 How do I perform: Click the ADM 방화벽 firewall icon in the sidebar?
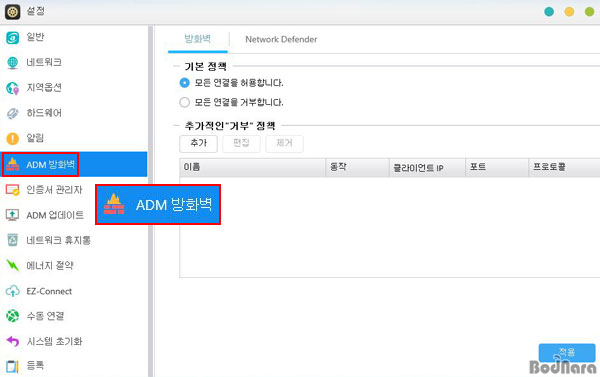coord(13,165)
